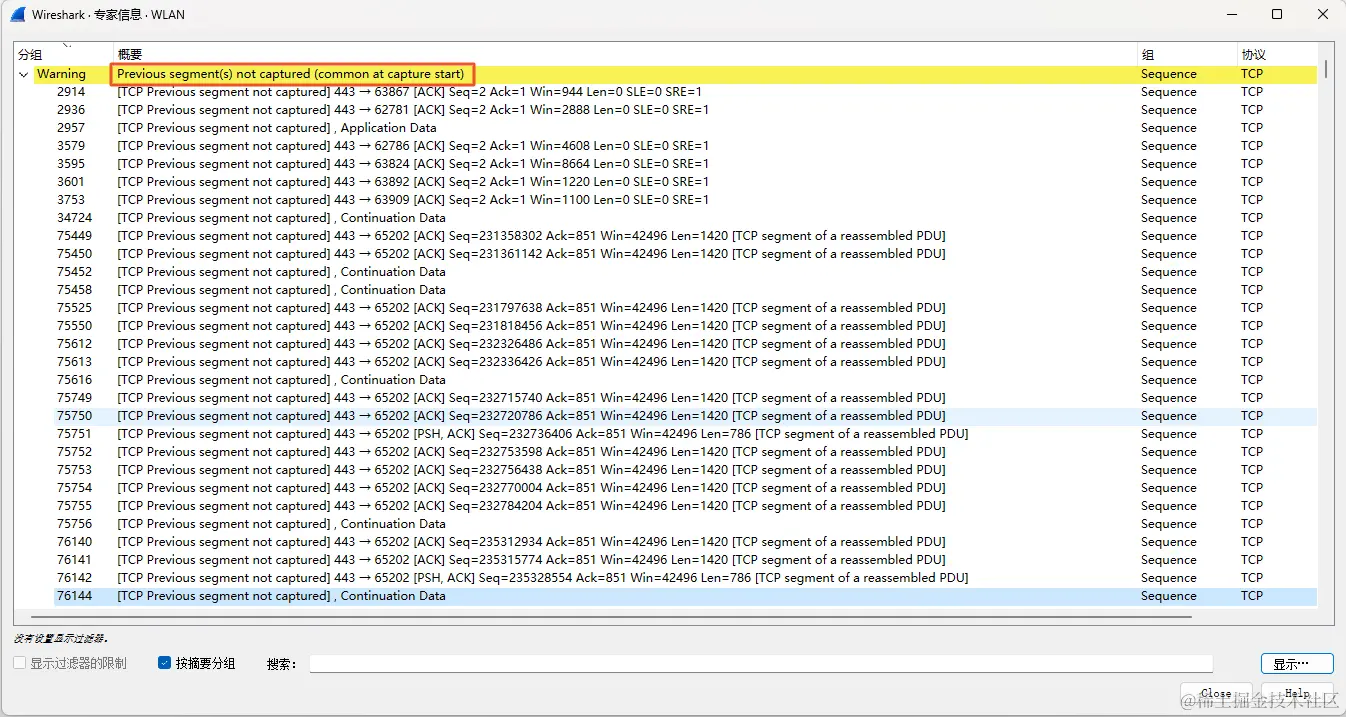Viewport: 1346px width, 717px height.
Task: Click the Wireshark fin title icon
Action: coord(17,15)
